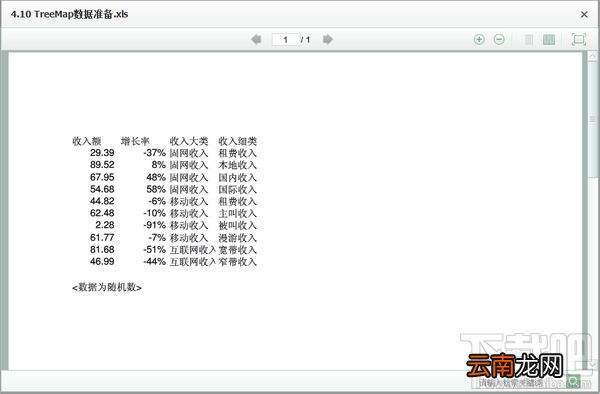Image resolution: width=600 pixels, height=394 pixels.
Task: Click the growth rate 48%
Action: [x=156, y=177]
